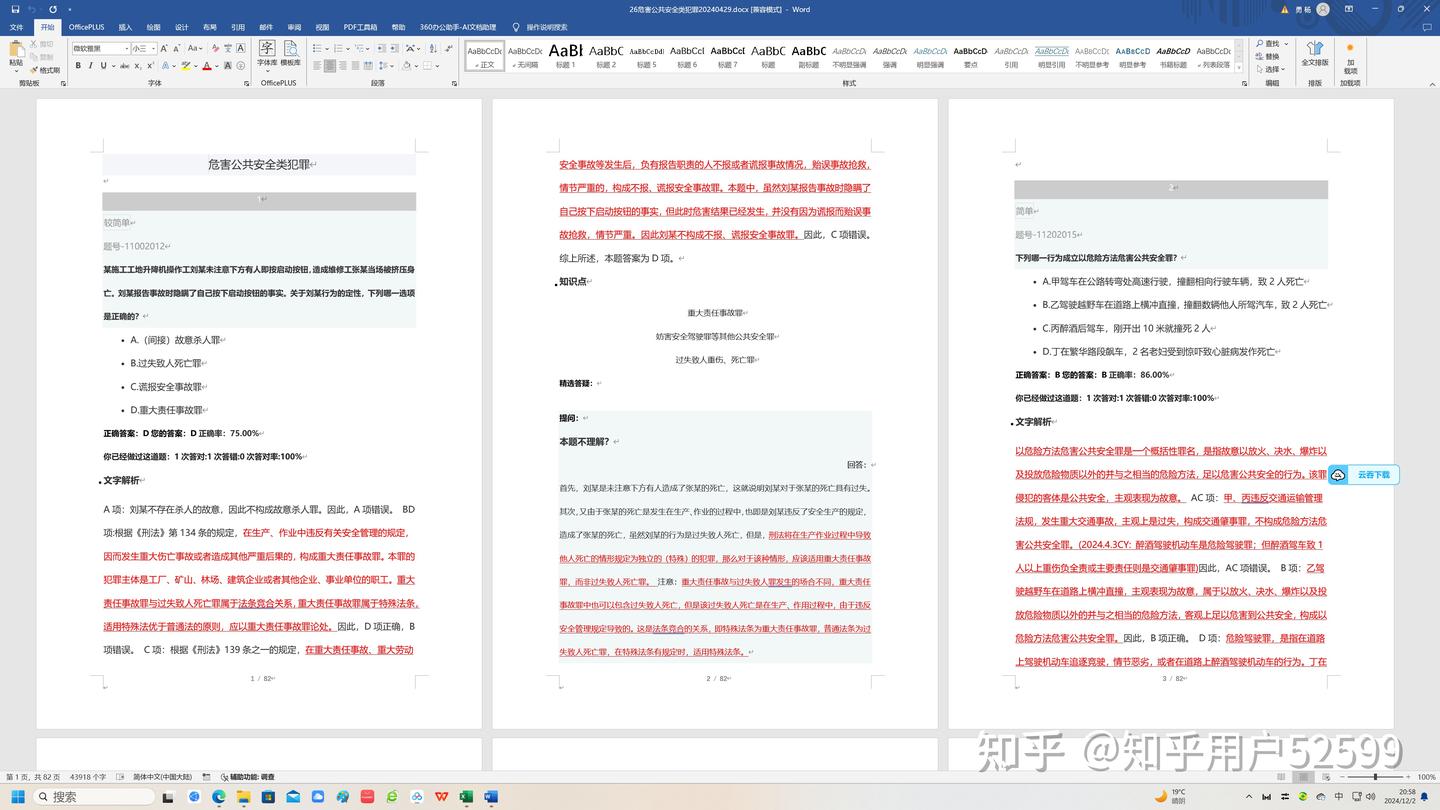Select Align Left paragraph icon
1440x810 pixels.
[317, 66]
